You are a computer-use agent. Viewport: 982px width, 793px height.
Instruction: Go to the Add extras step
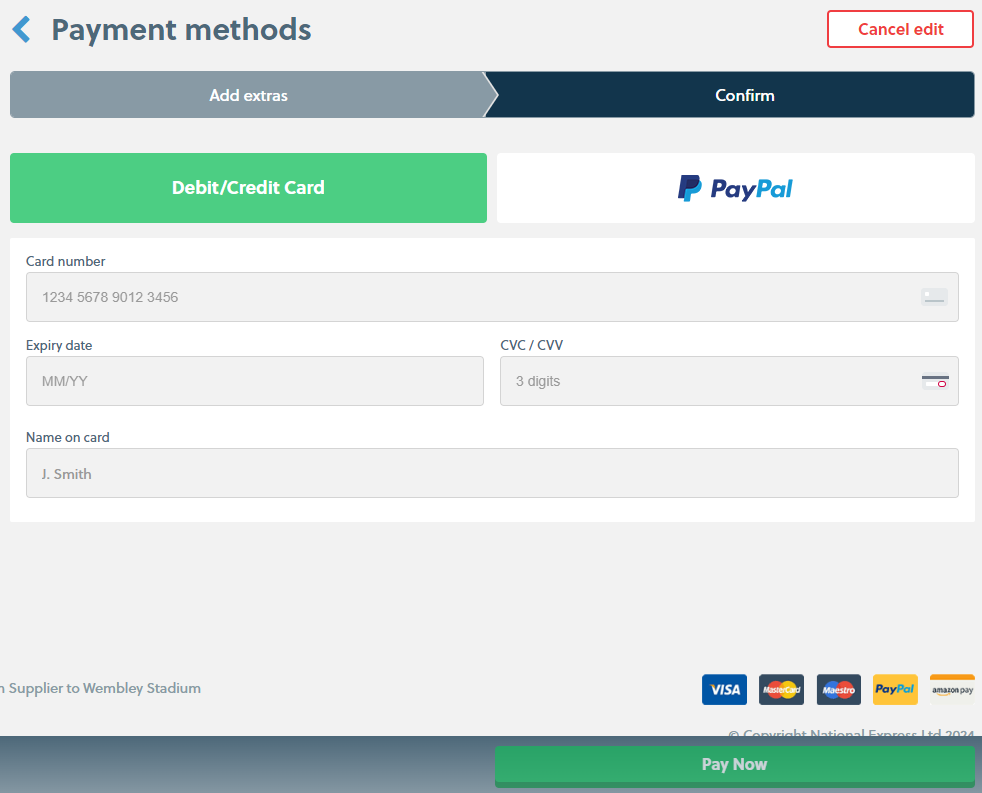[x=248, y=96]
